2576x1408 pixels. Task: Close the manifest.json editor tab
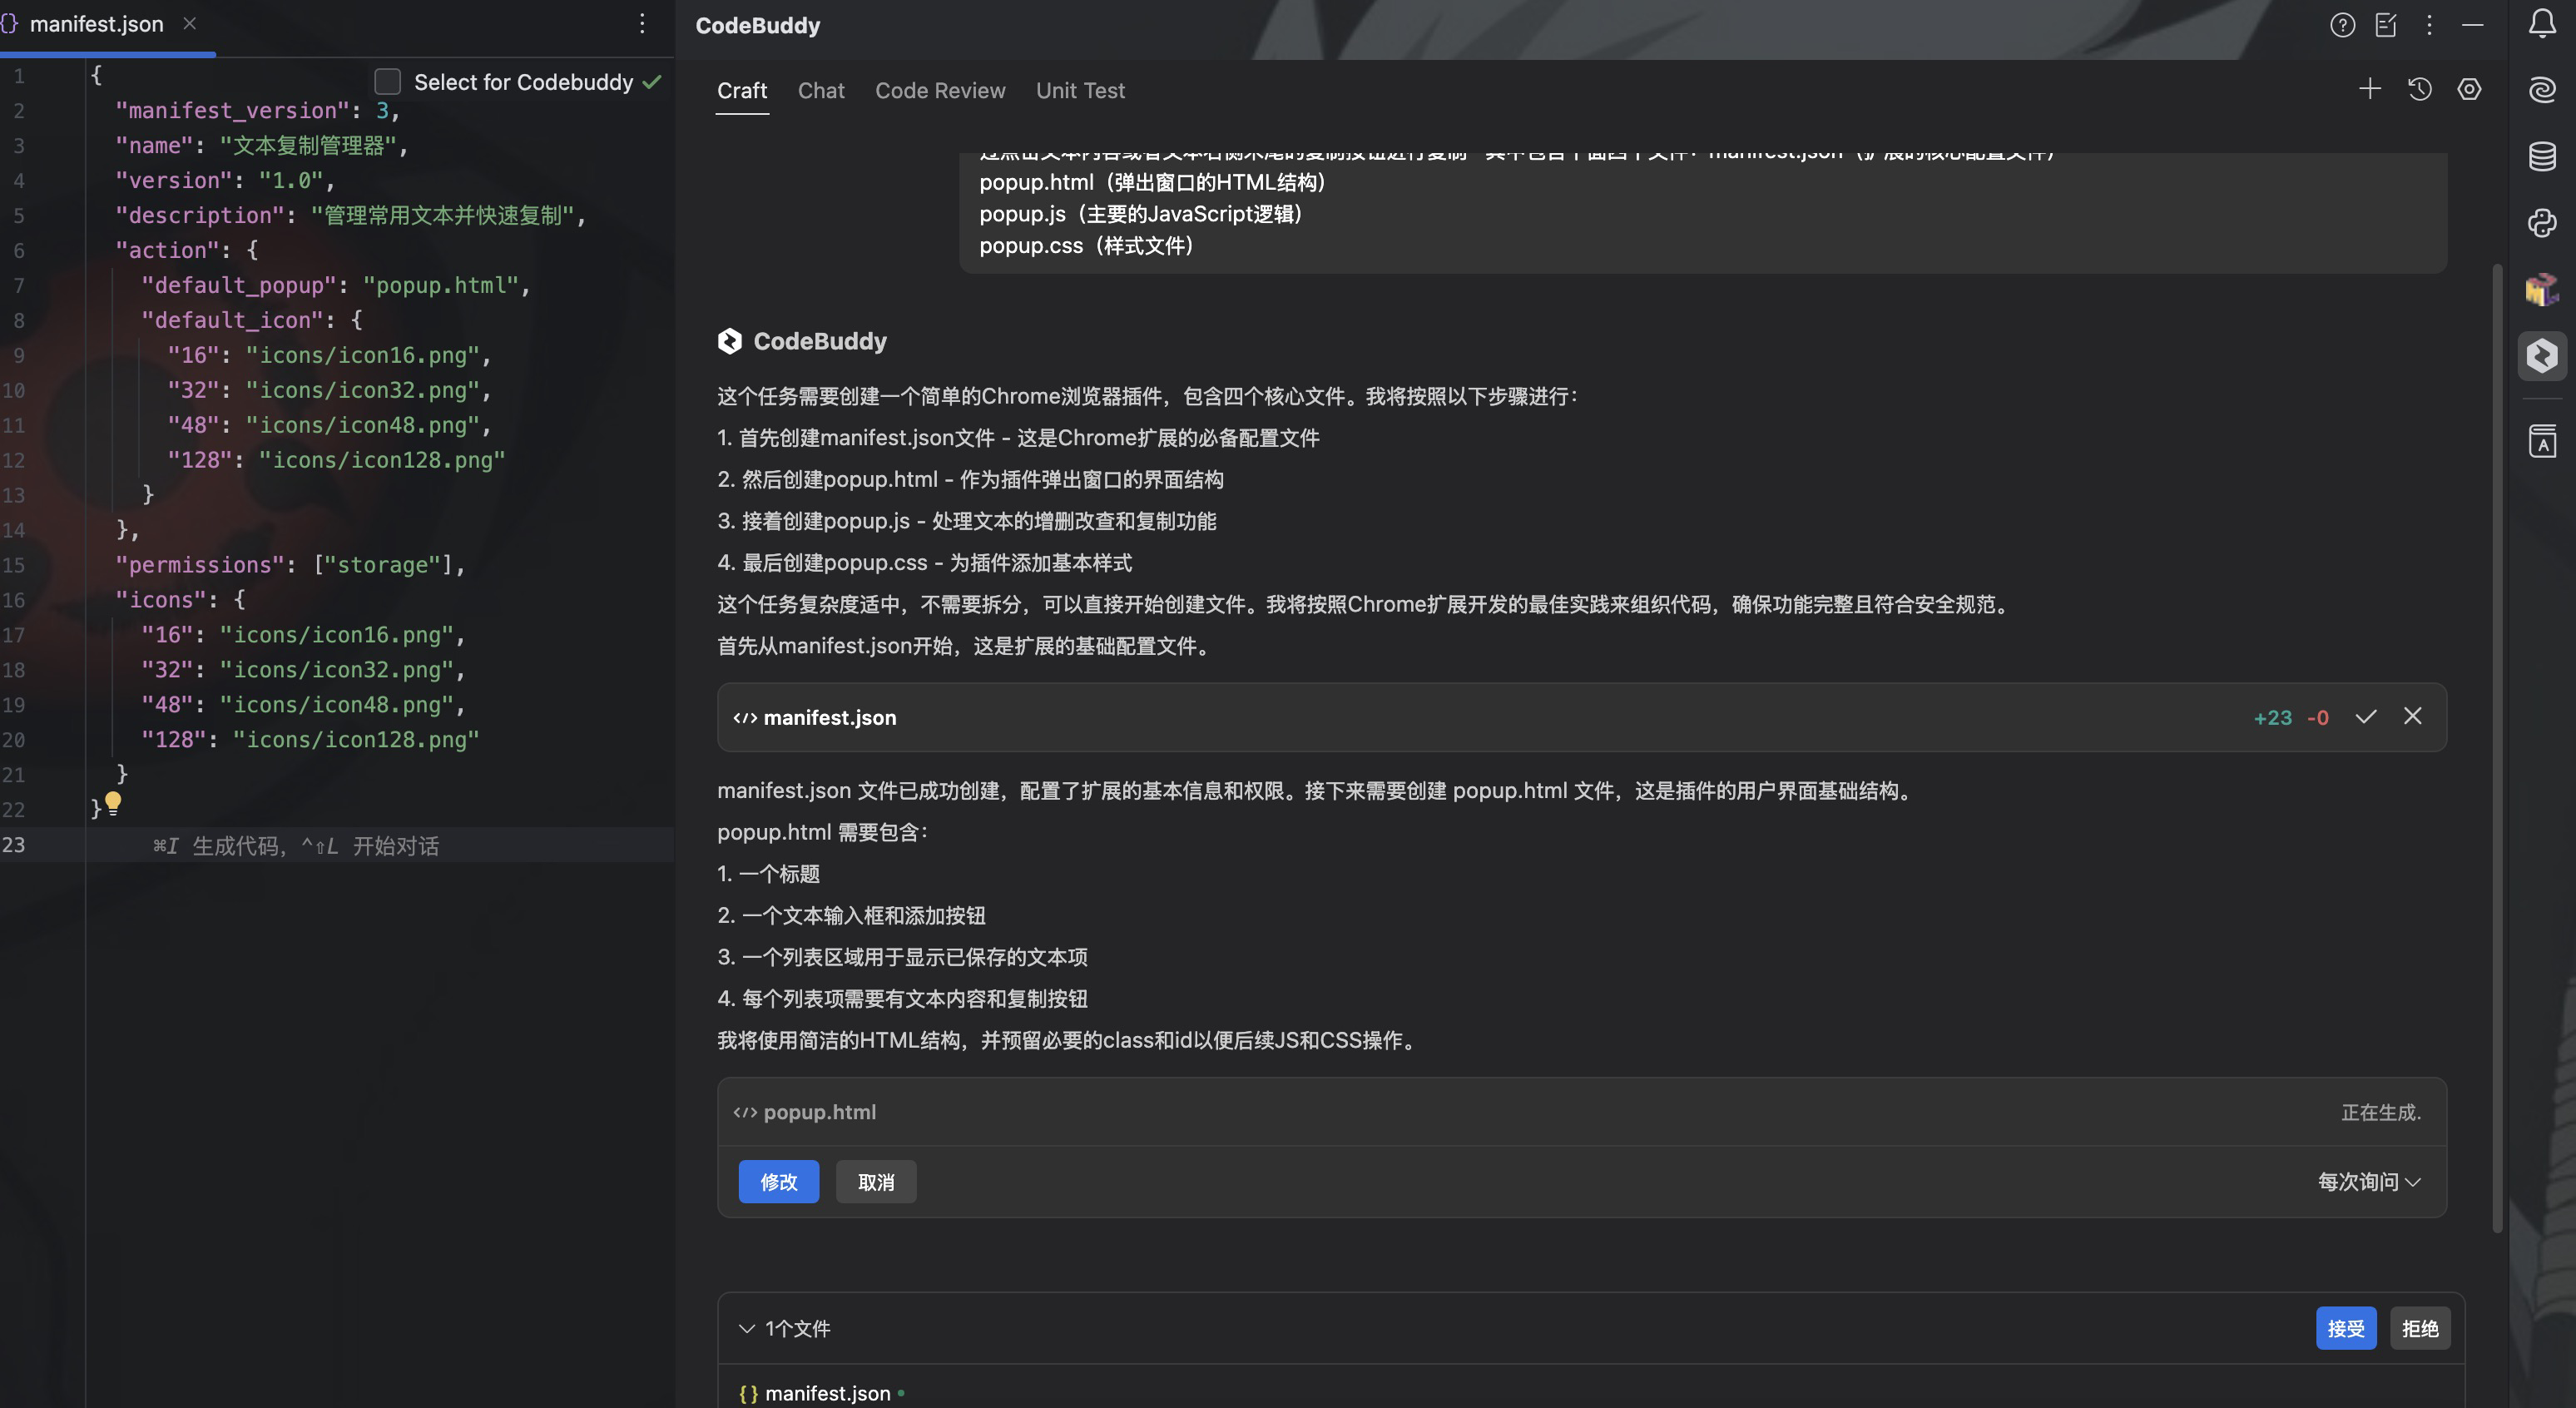pyautogui.click(x=189, y=23)
